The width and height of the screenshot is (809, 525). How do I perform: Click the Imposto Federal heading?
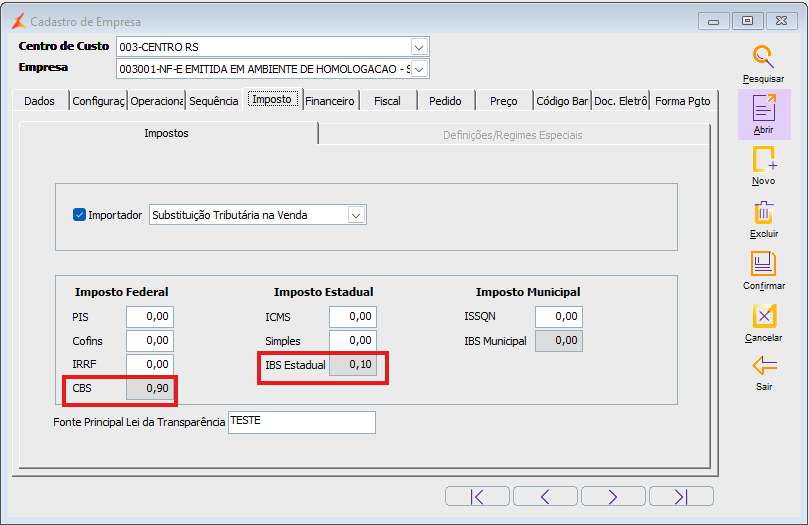click(x=122, y=292)
